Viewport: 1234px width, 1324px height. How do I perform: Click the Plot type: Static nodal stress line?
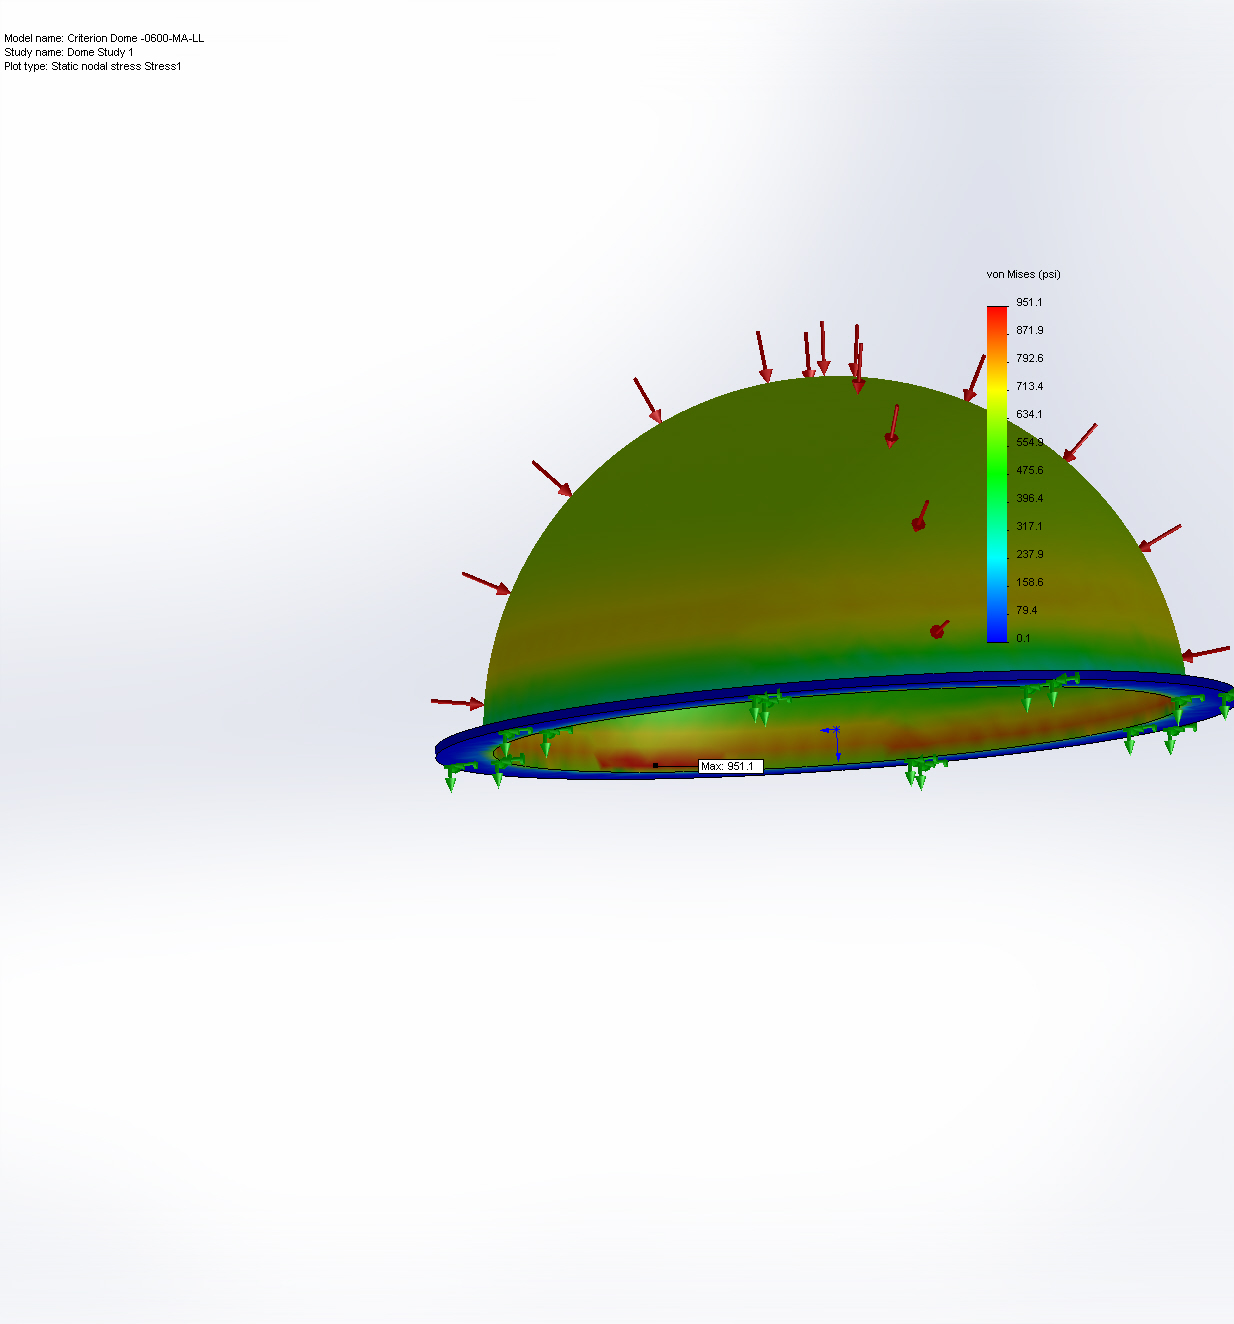[93, 66]
